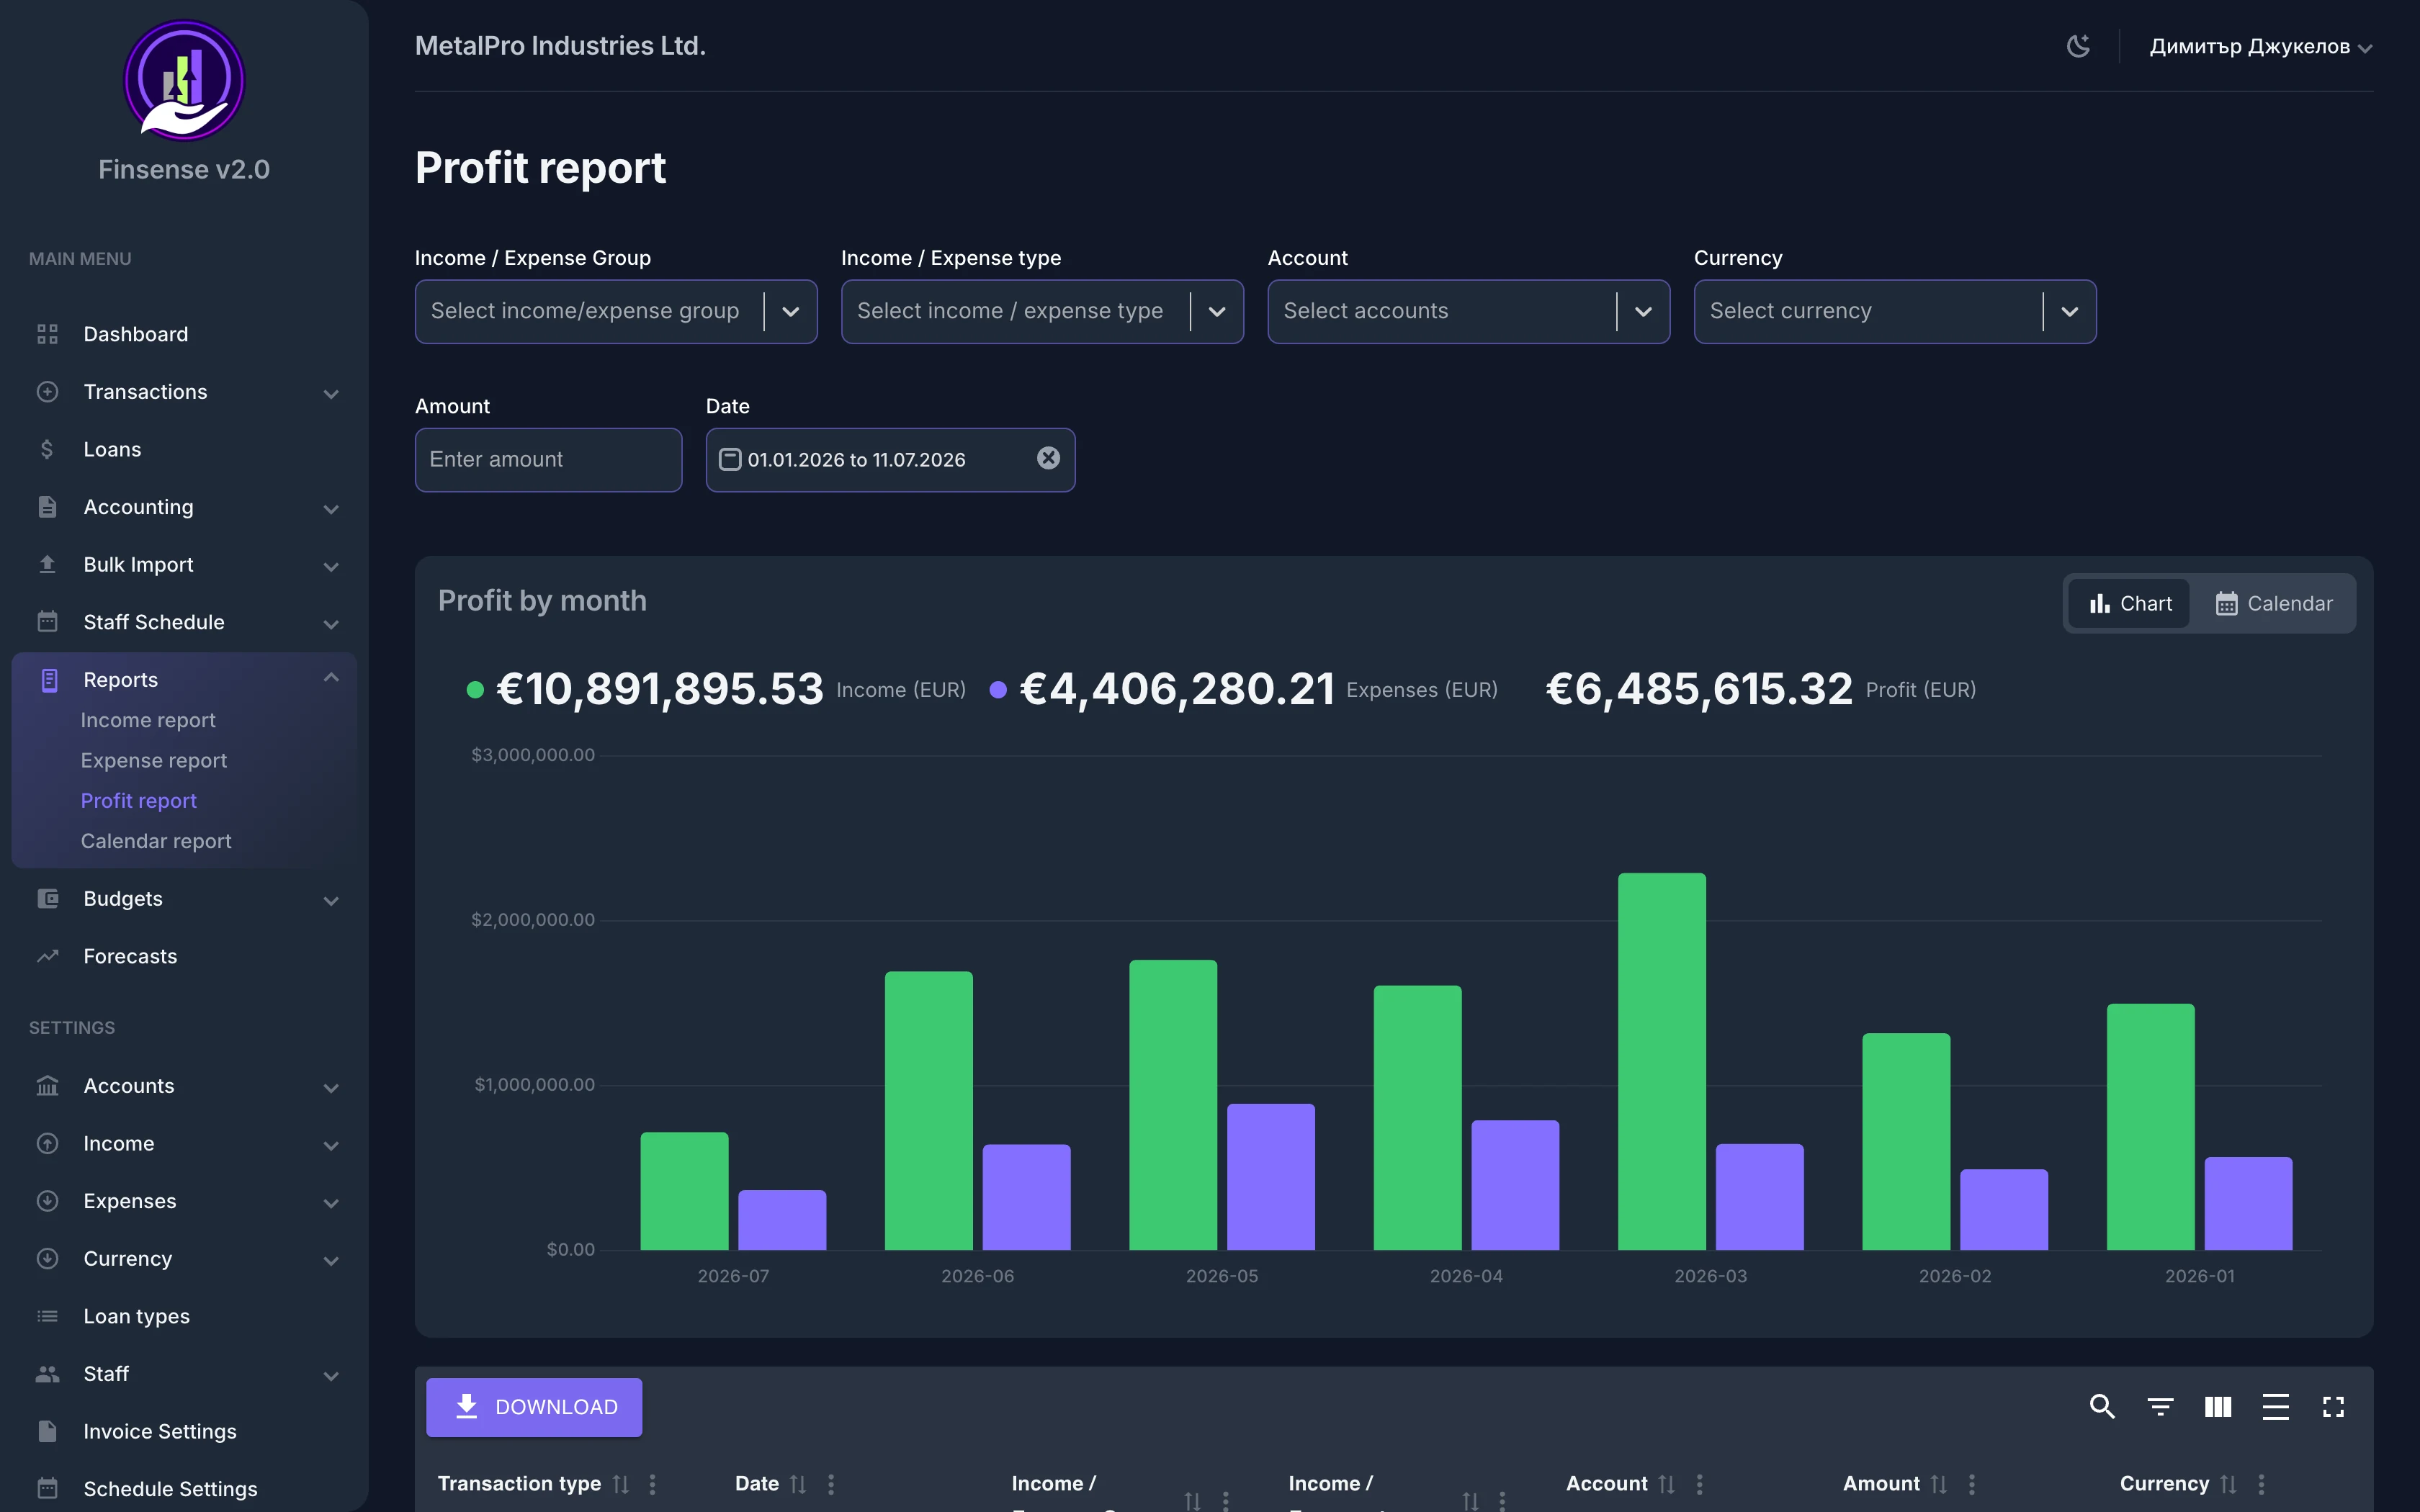The width and height of the screenshot is (2420, 1512).
Task: Focus the Enter amount field
Action: [x=548, y=460]
